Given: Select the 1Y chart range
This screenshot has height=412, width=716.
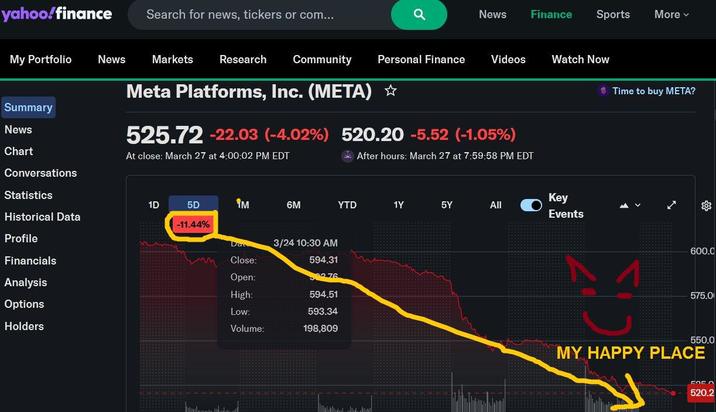Looking at the screenshot, I should 399,205.
